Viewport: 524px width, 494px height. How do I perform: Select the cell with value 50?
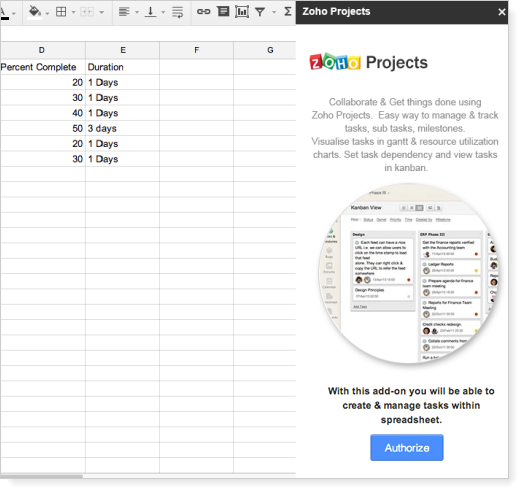[42, 128]
